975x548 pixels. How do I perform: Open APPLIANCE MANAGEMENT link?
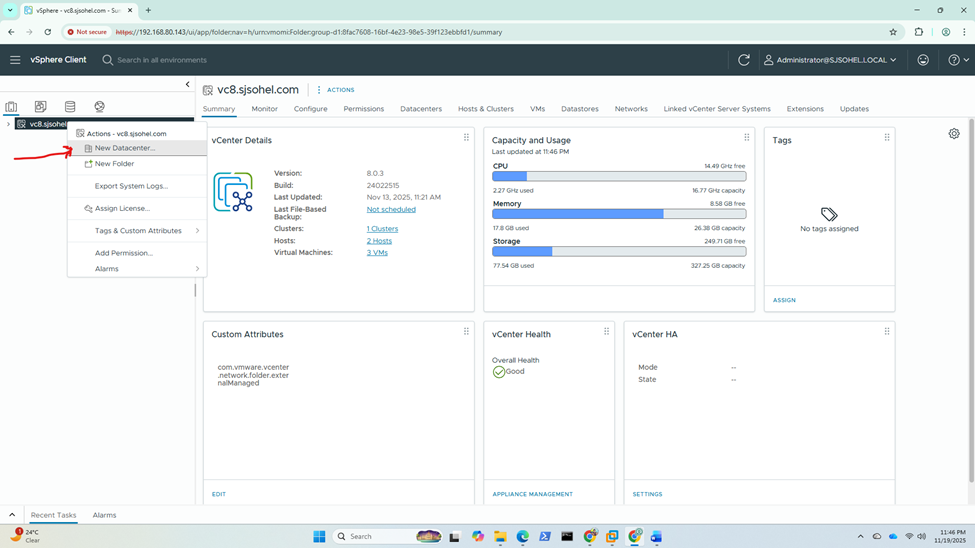click(x=532, y=494)
